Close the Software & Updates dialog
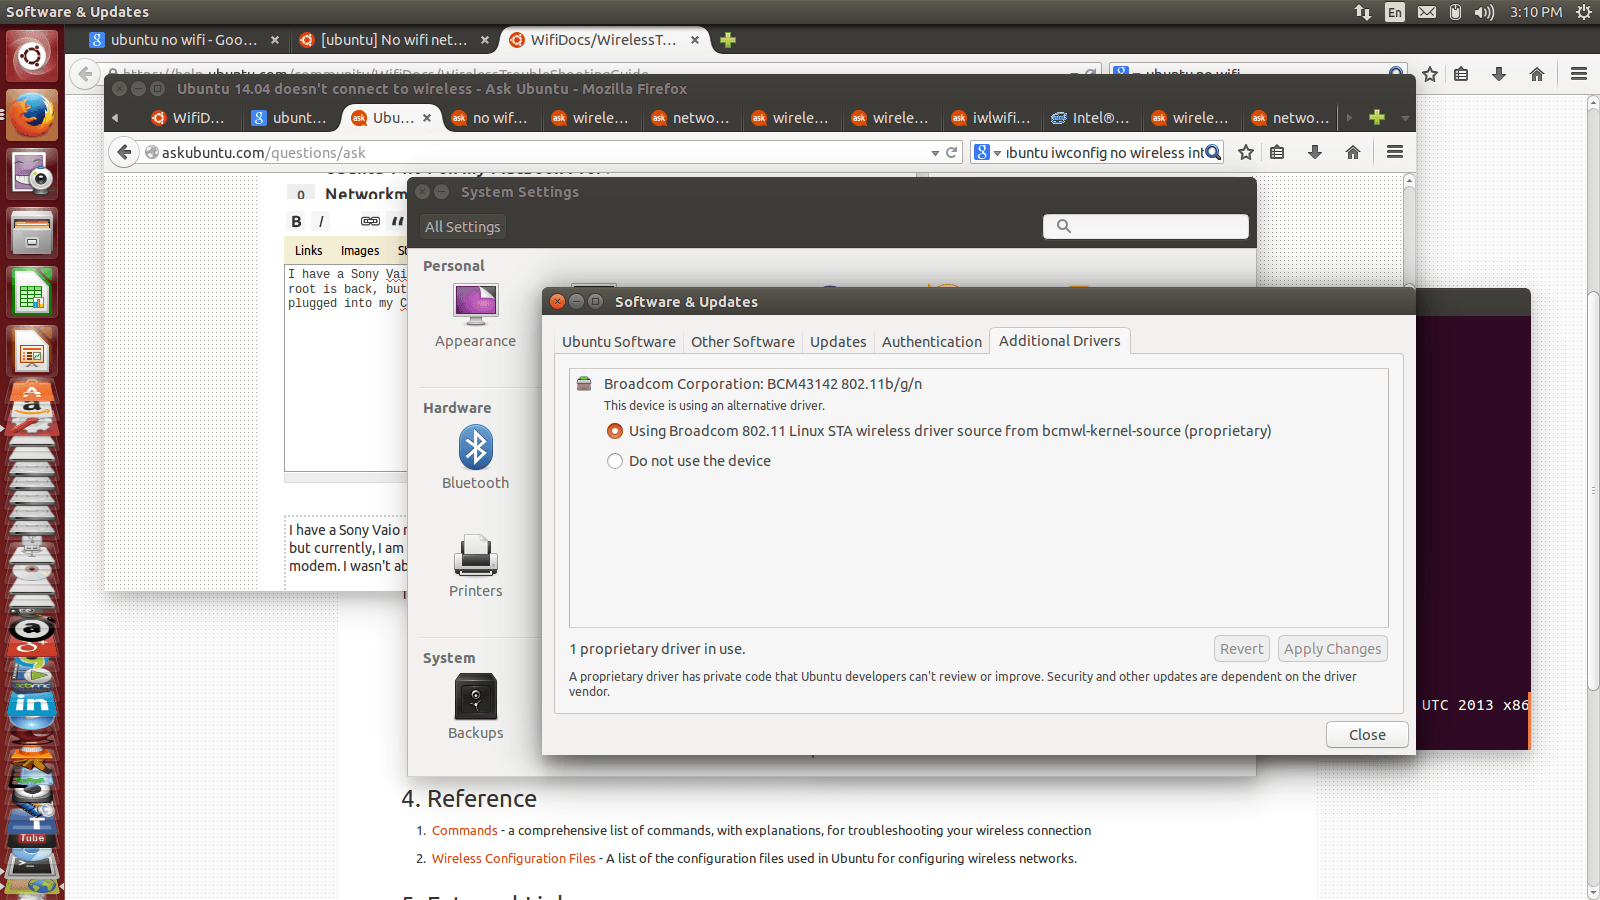The width and height of the screenshot is (1600, 900). 1367,735
